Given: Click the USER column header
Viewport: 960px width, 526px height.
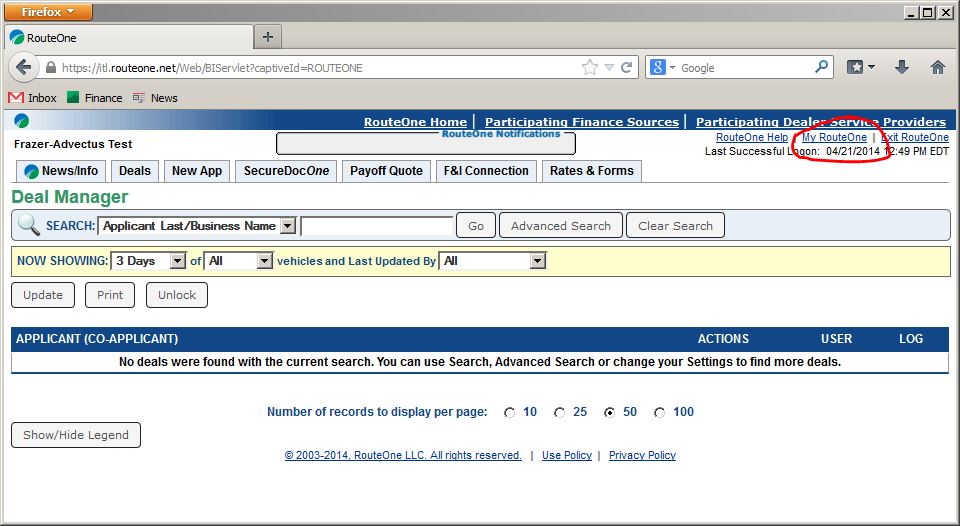Looking at the screenshot, I should [x=836, y=339].
